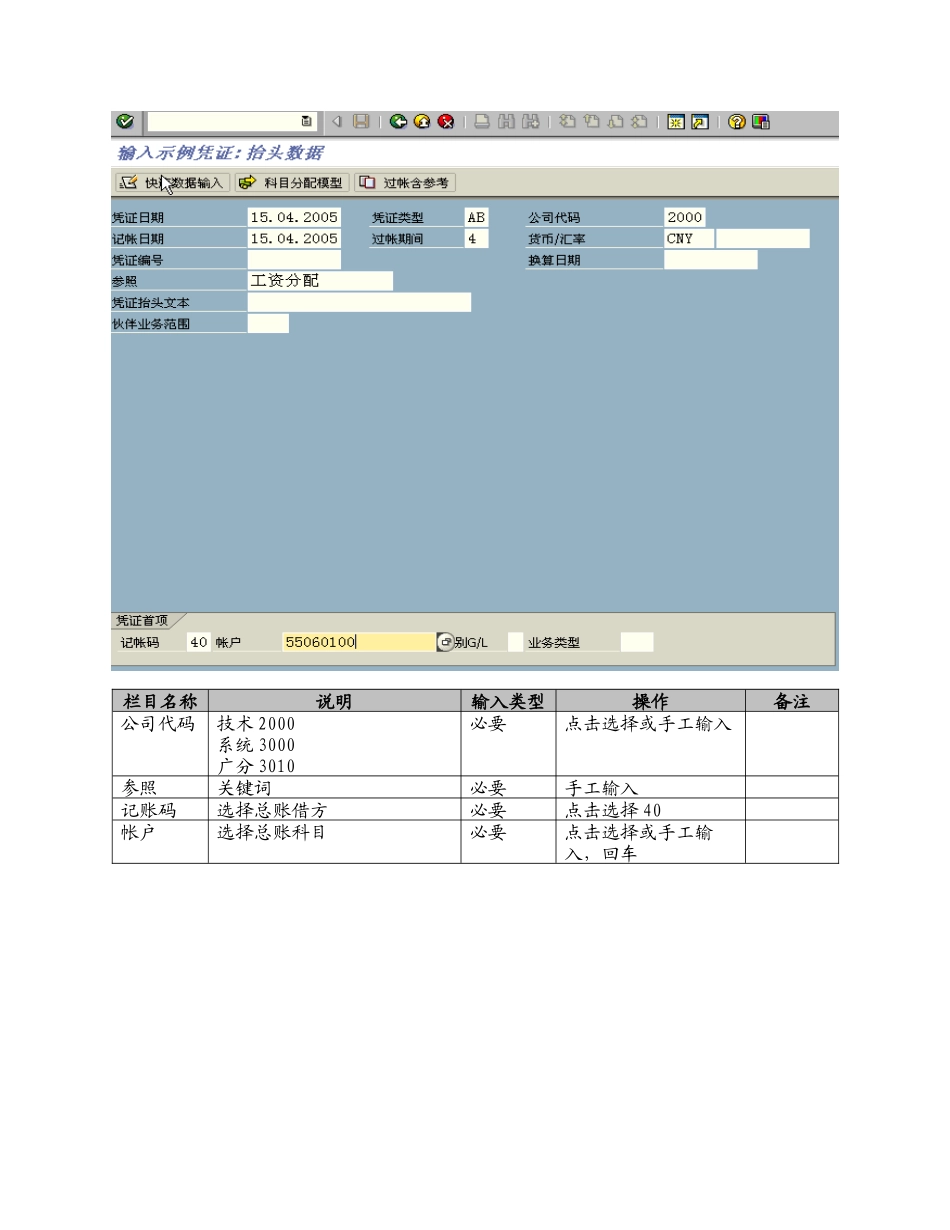The image size is (950, 1230).
Task: Click the special G/L indicator field
Action: pyautogui.click(x=515, y=642)
